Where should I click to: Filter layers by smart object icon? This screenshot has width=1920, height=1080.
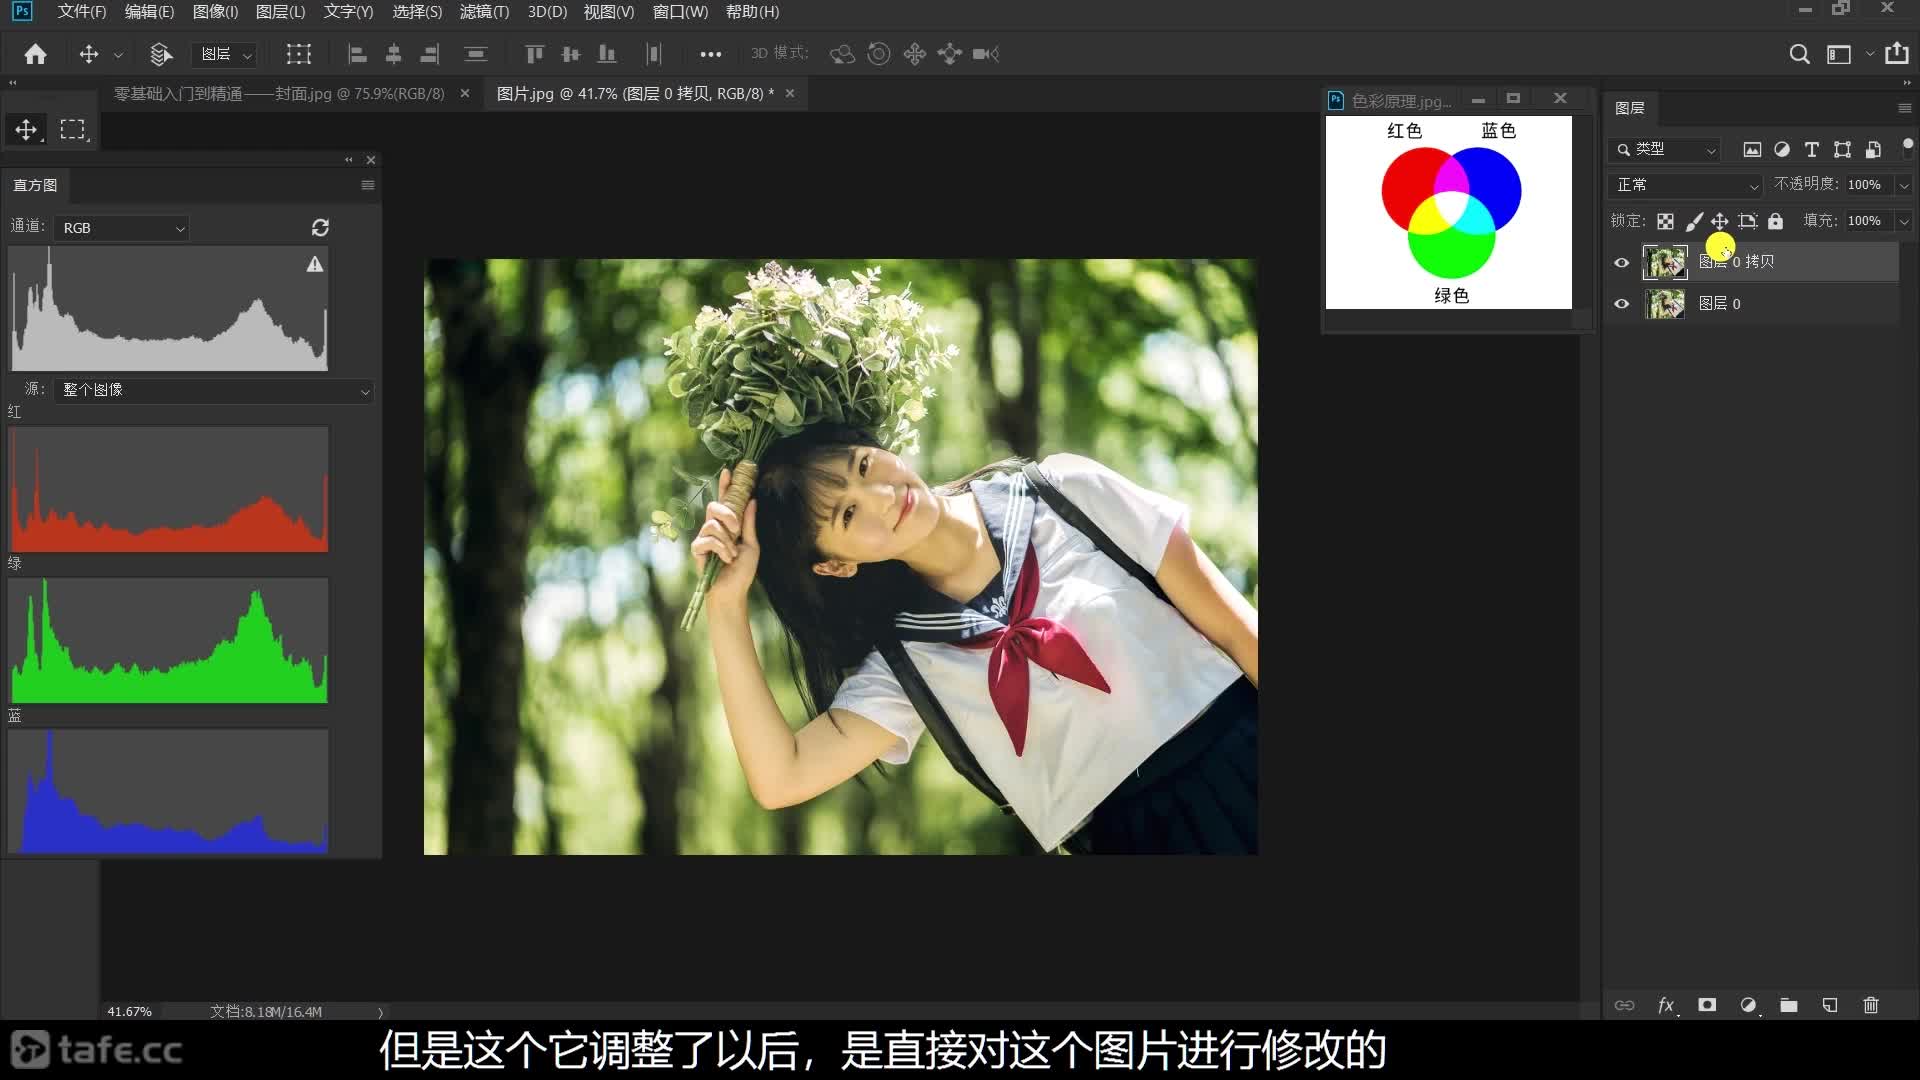1873,149
